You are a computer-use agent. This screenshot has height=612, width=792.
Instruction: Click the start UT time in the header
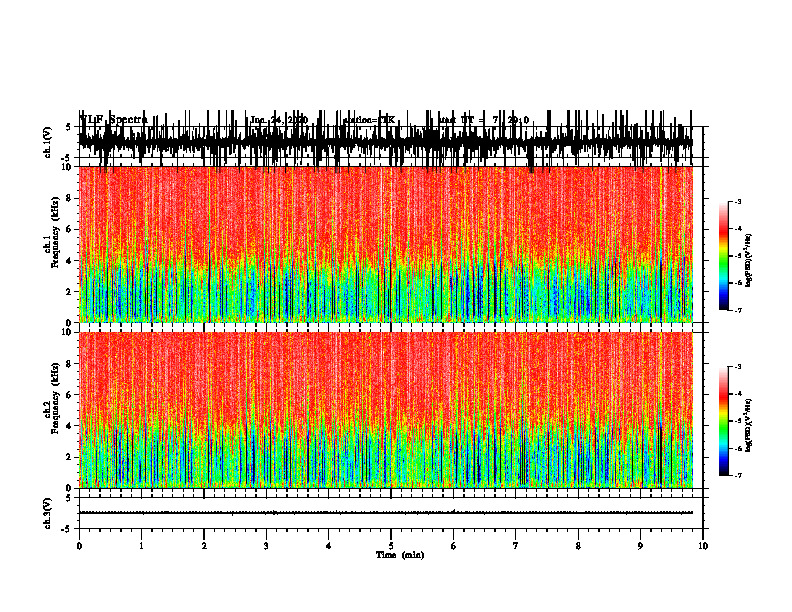pos(484,120)
